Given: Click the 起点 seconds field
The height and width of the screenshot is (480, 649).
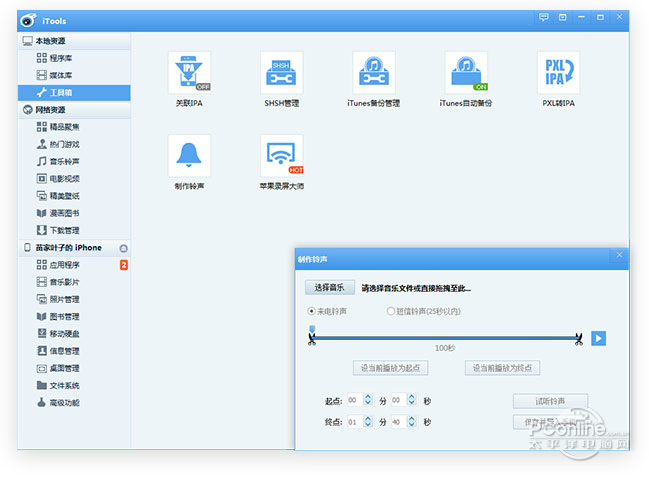Looking at the screenshot, I should tap(399, 400).
